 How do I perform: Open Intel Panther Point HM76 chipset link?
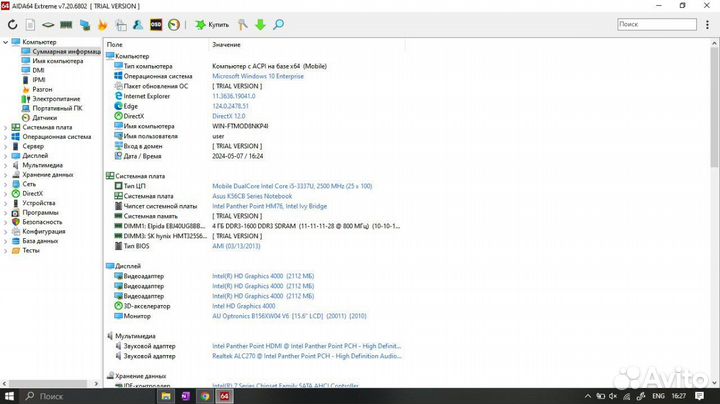point(270,206)
